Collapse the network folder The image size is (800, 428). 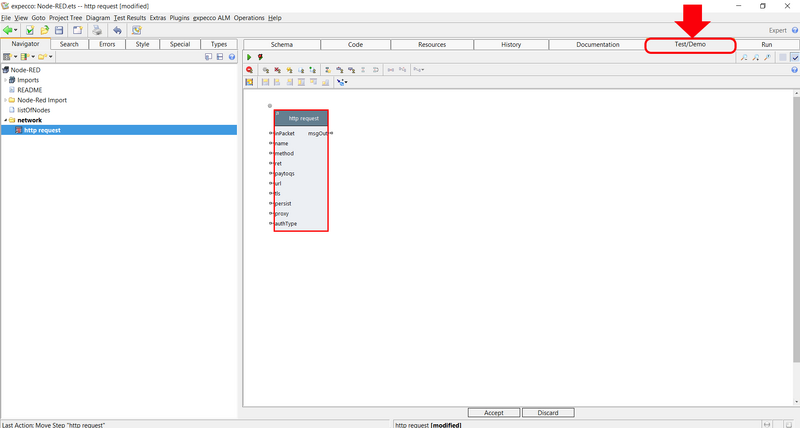point(5,120)
